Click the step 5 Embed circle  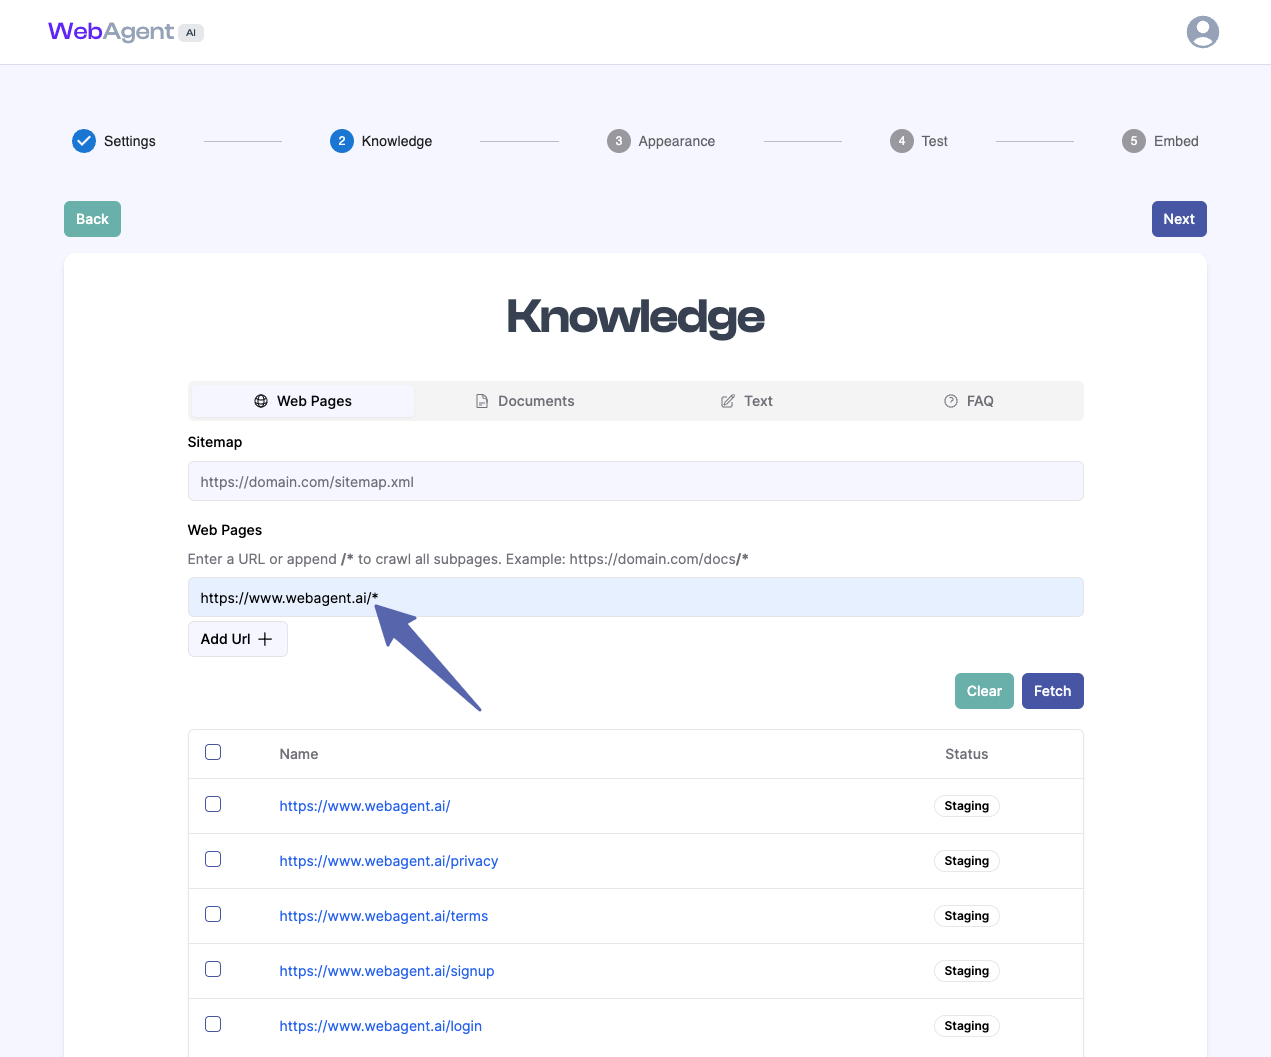pyautogui.click(x=1134, y=141)
